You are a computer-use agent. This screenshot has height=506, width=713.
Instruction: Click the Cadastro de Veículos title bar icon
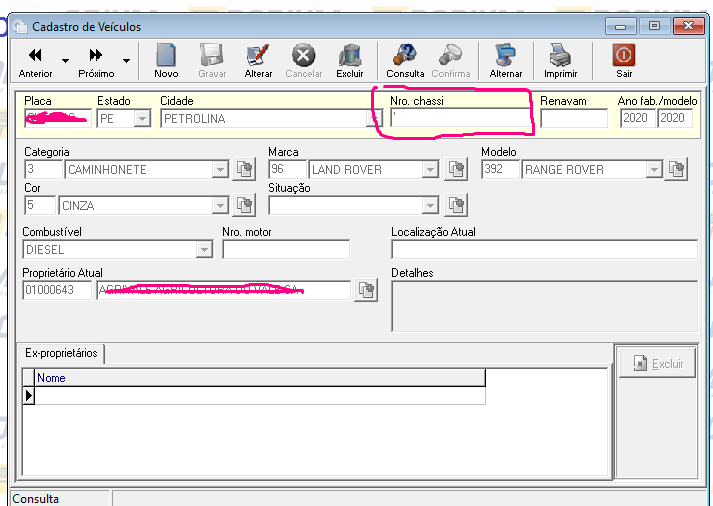pyautogui.click(x=20, y=27)
